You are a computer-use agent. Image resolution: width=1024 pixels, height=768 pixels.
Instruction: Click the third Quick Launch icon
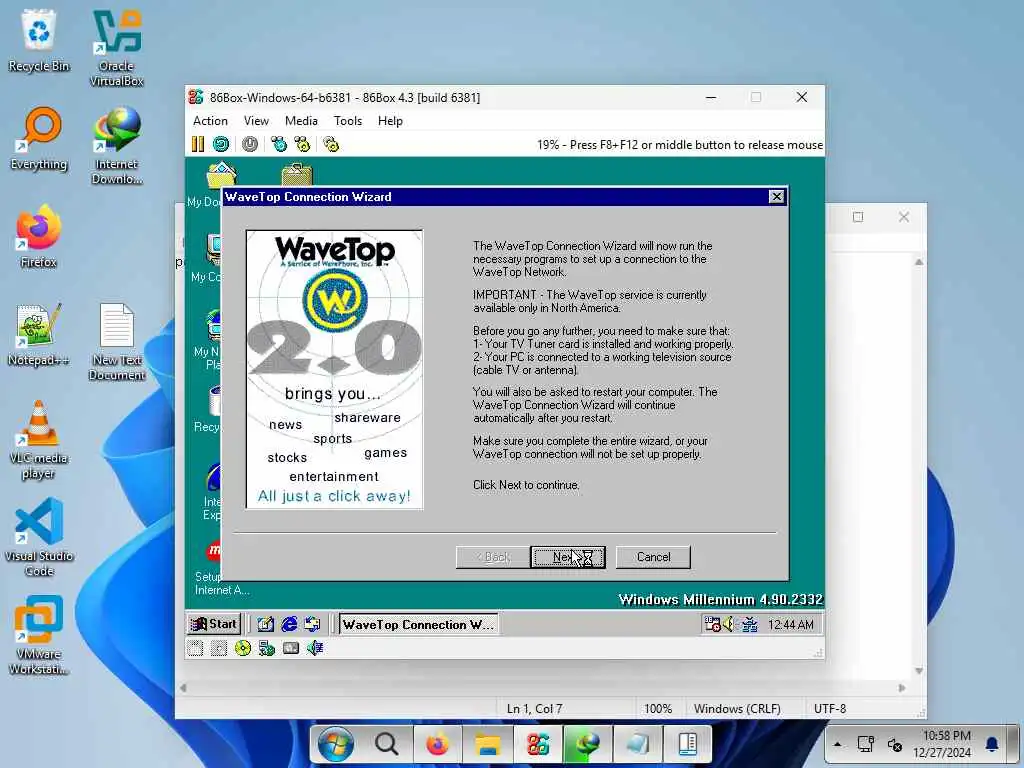(312, 624)
